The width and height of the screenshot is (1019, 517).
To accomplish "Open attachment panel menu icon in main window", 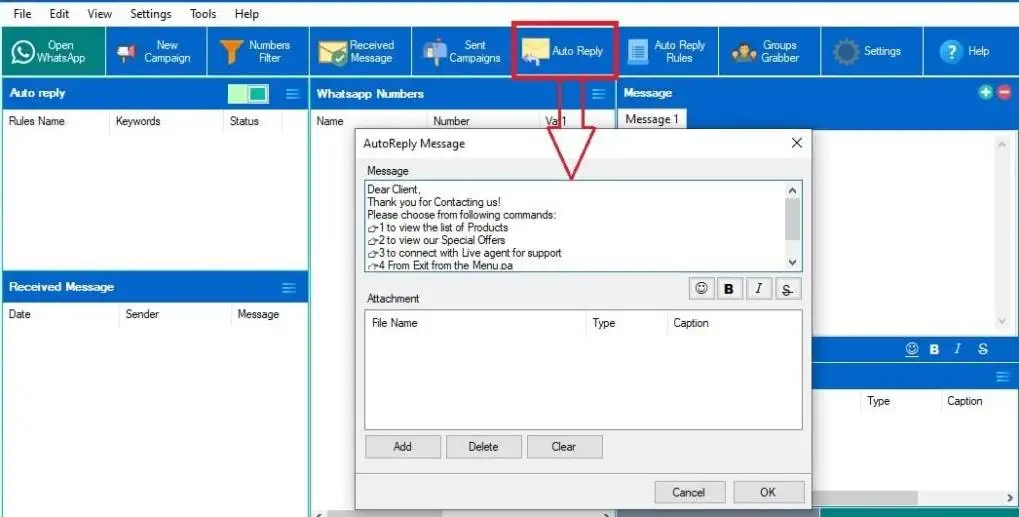I will (1003, 377).
